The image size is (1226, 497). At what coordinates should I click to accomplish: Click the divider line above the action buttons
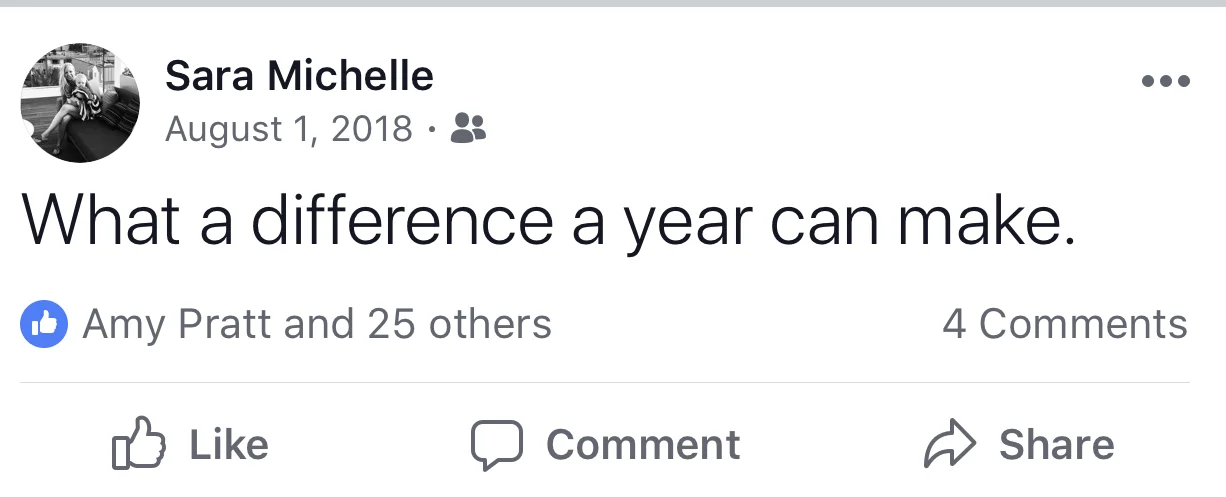605,382
